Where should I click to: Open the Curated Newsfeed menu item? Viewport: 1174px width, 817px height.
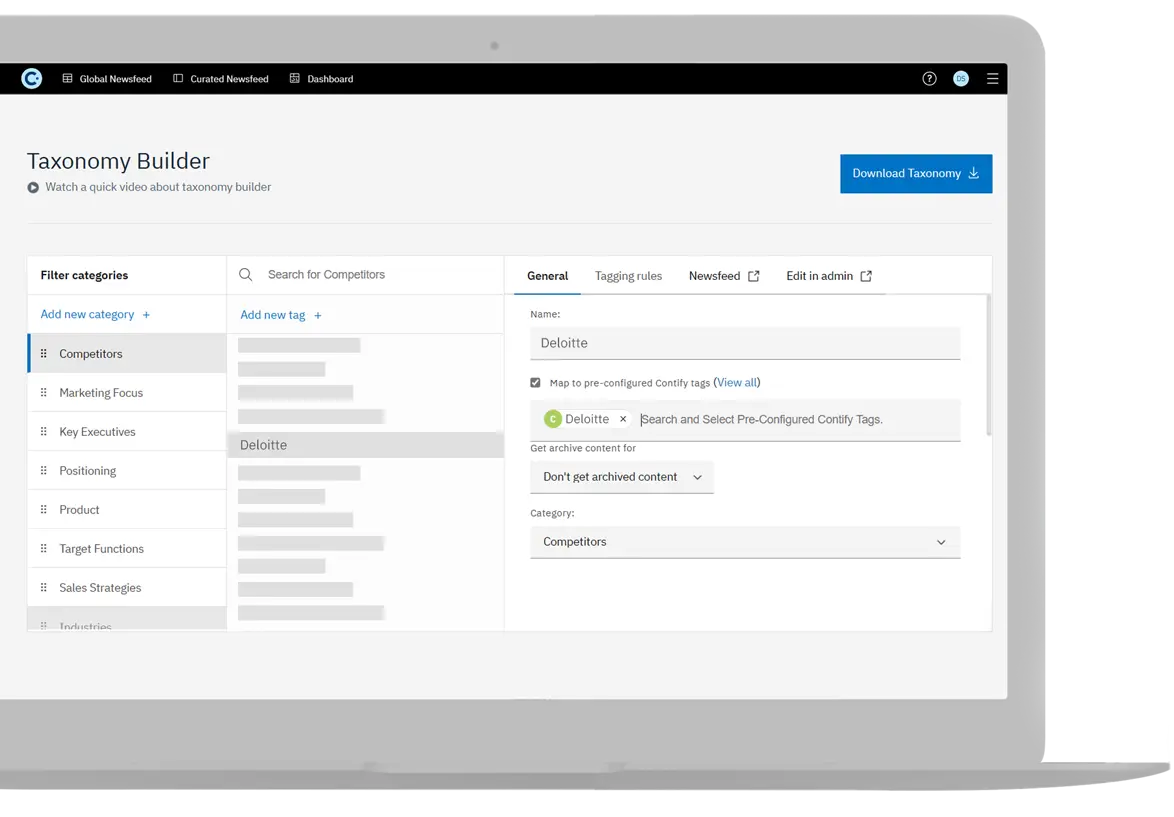[221, 79]
